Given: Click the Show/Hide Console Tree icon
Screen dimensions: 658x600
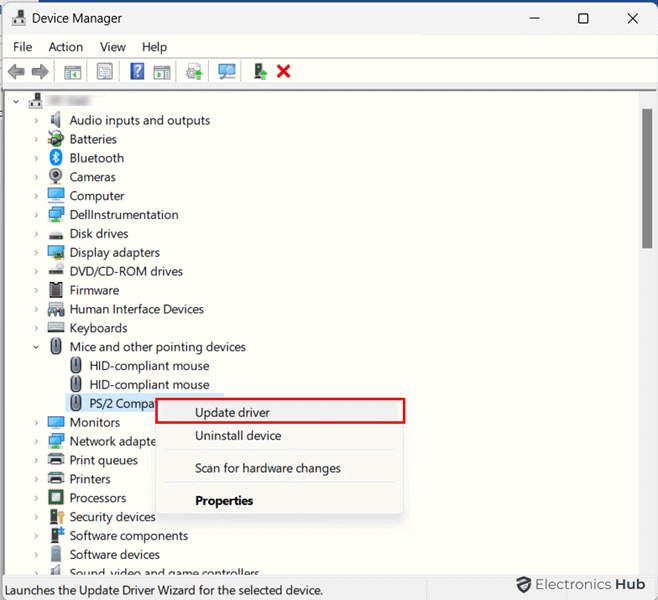Looking at the screenshot, I should (72, 72).
